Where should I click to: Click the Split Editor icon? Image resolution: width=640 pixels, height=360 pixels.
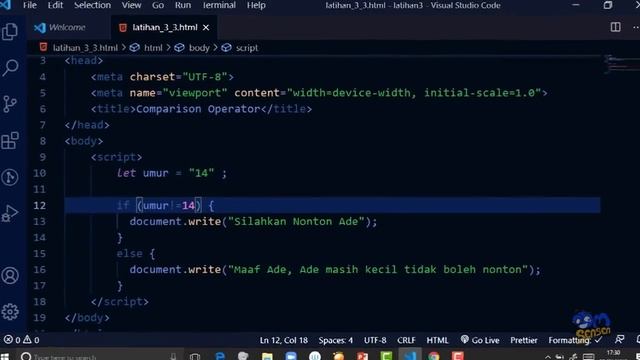coord(616,27)
